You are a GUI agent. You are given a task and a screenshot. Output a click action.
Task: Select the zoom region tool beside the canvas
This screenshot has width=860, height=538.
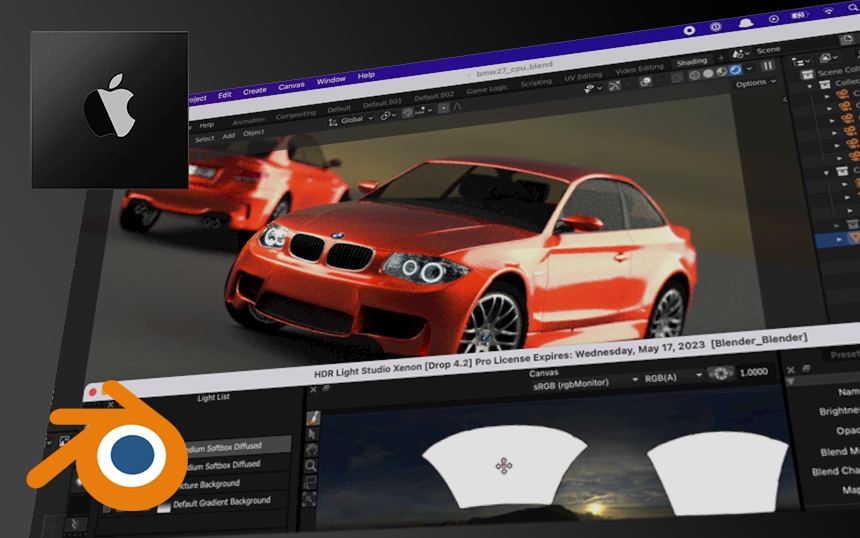(x=310, y=483)
